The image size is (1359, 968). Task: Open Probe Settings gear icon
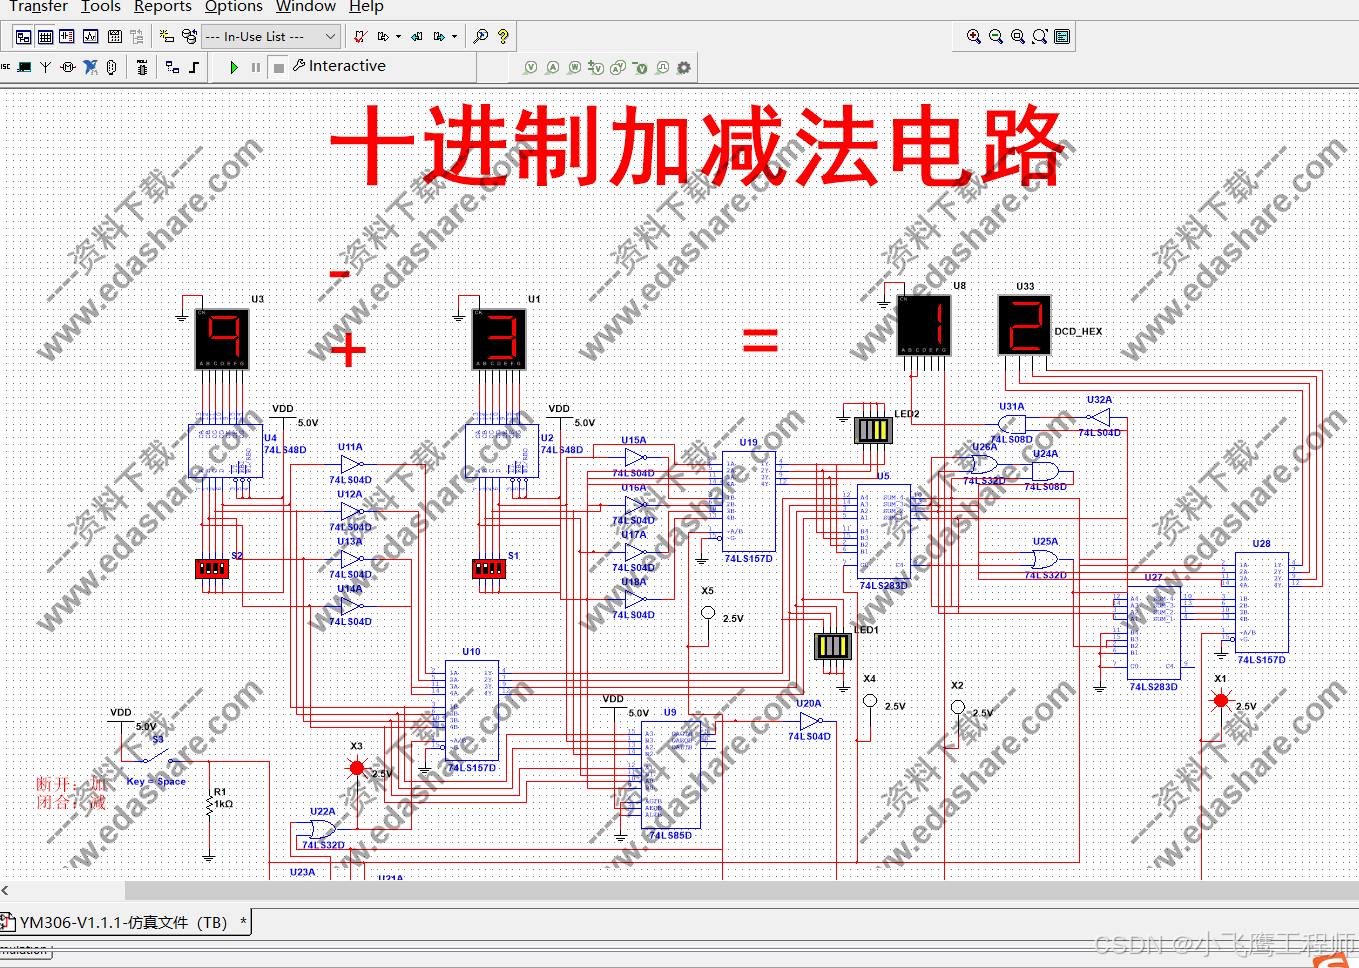point(684,68)
